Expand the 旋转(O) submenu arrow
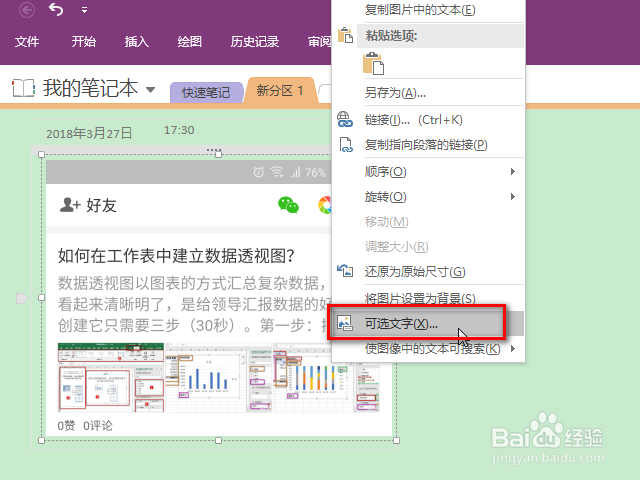The image size is (640, 480). (513, 197)
